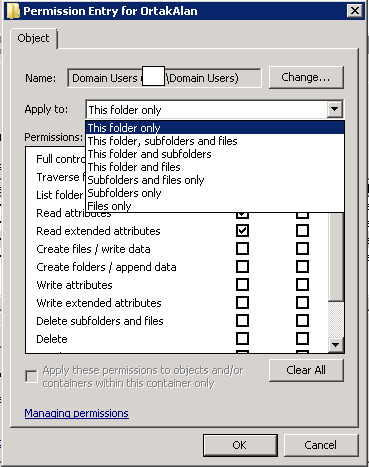This screenshot has width=369, height=467.
Task: Check Deny for Write attributes
Action: pos(302,285)
